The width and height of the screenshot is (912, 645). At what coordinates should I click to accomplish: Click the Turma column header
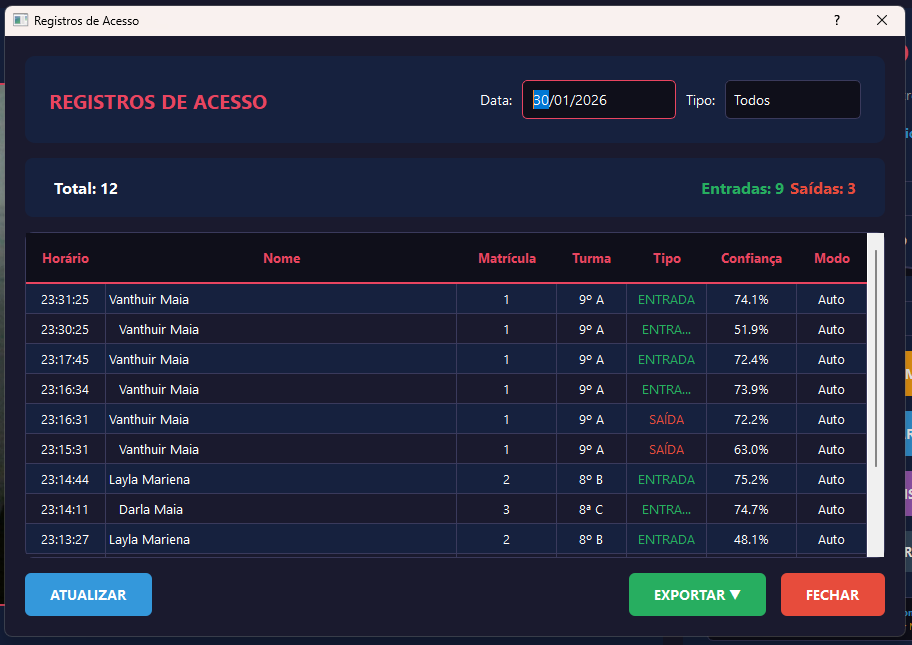(591, 258)
